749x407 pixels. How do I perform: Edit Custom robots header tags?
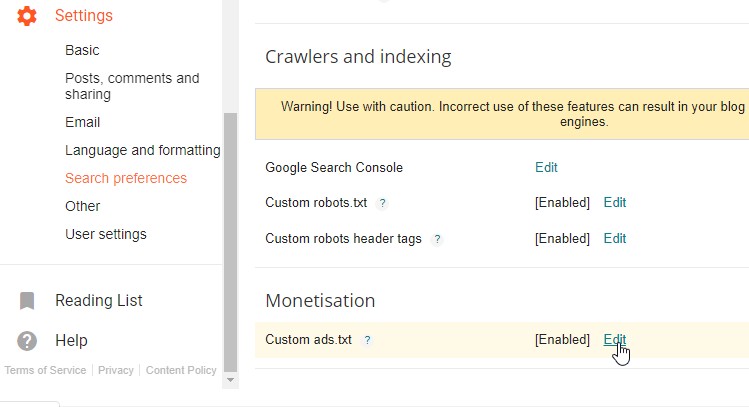pos(614,238)
